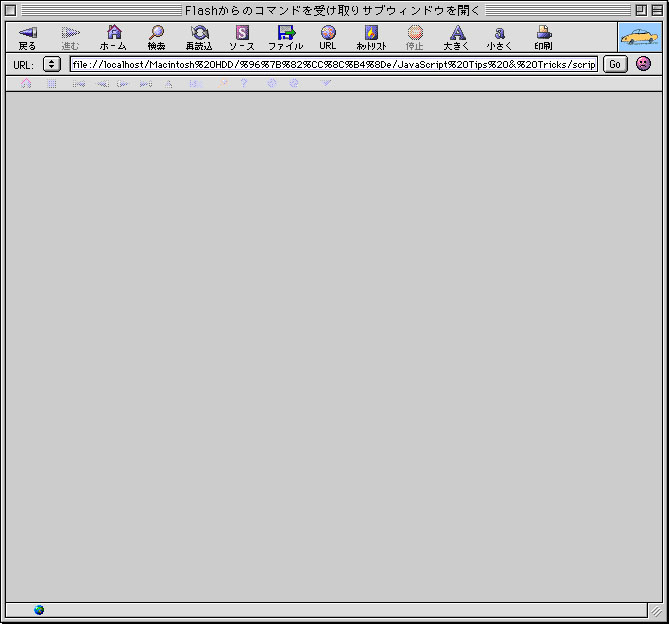The height and width of the screenshot is (624, 669).
Task: Click the resize grip at window corner
Action: 656,611
